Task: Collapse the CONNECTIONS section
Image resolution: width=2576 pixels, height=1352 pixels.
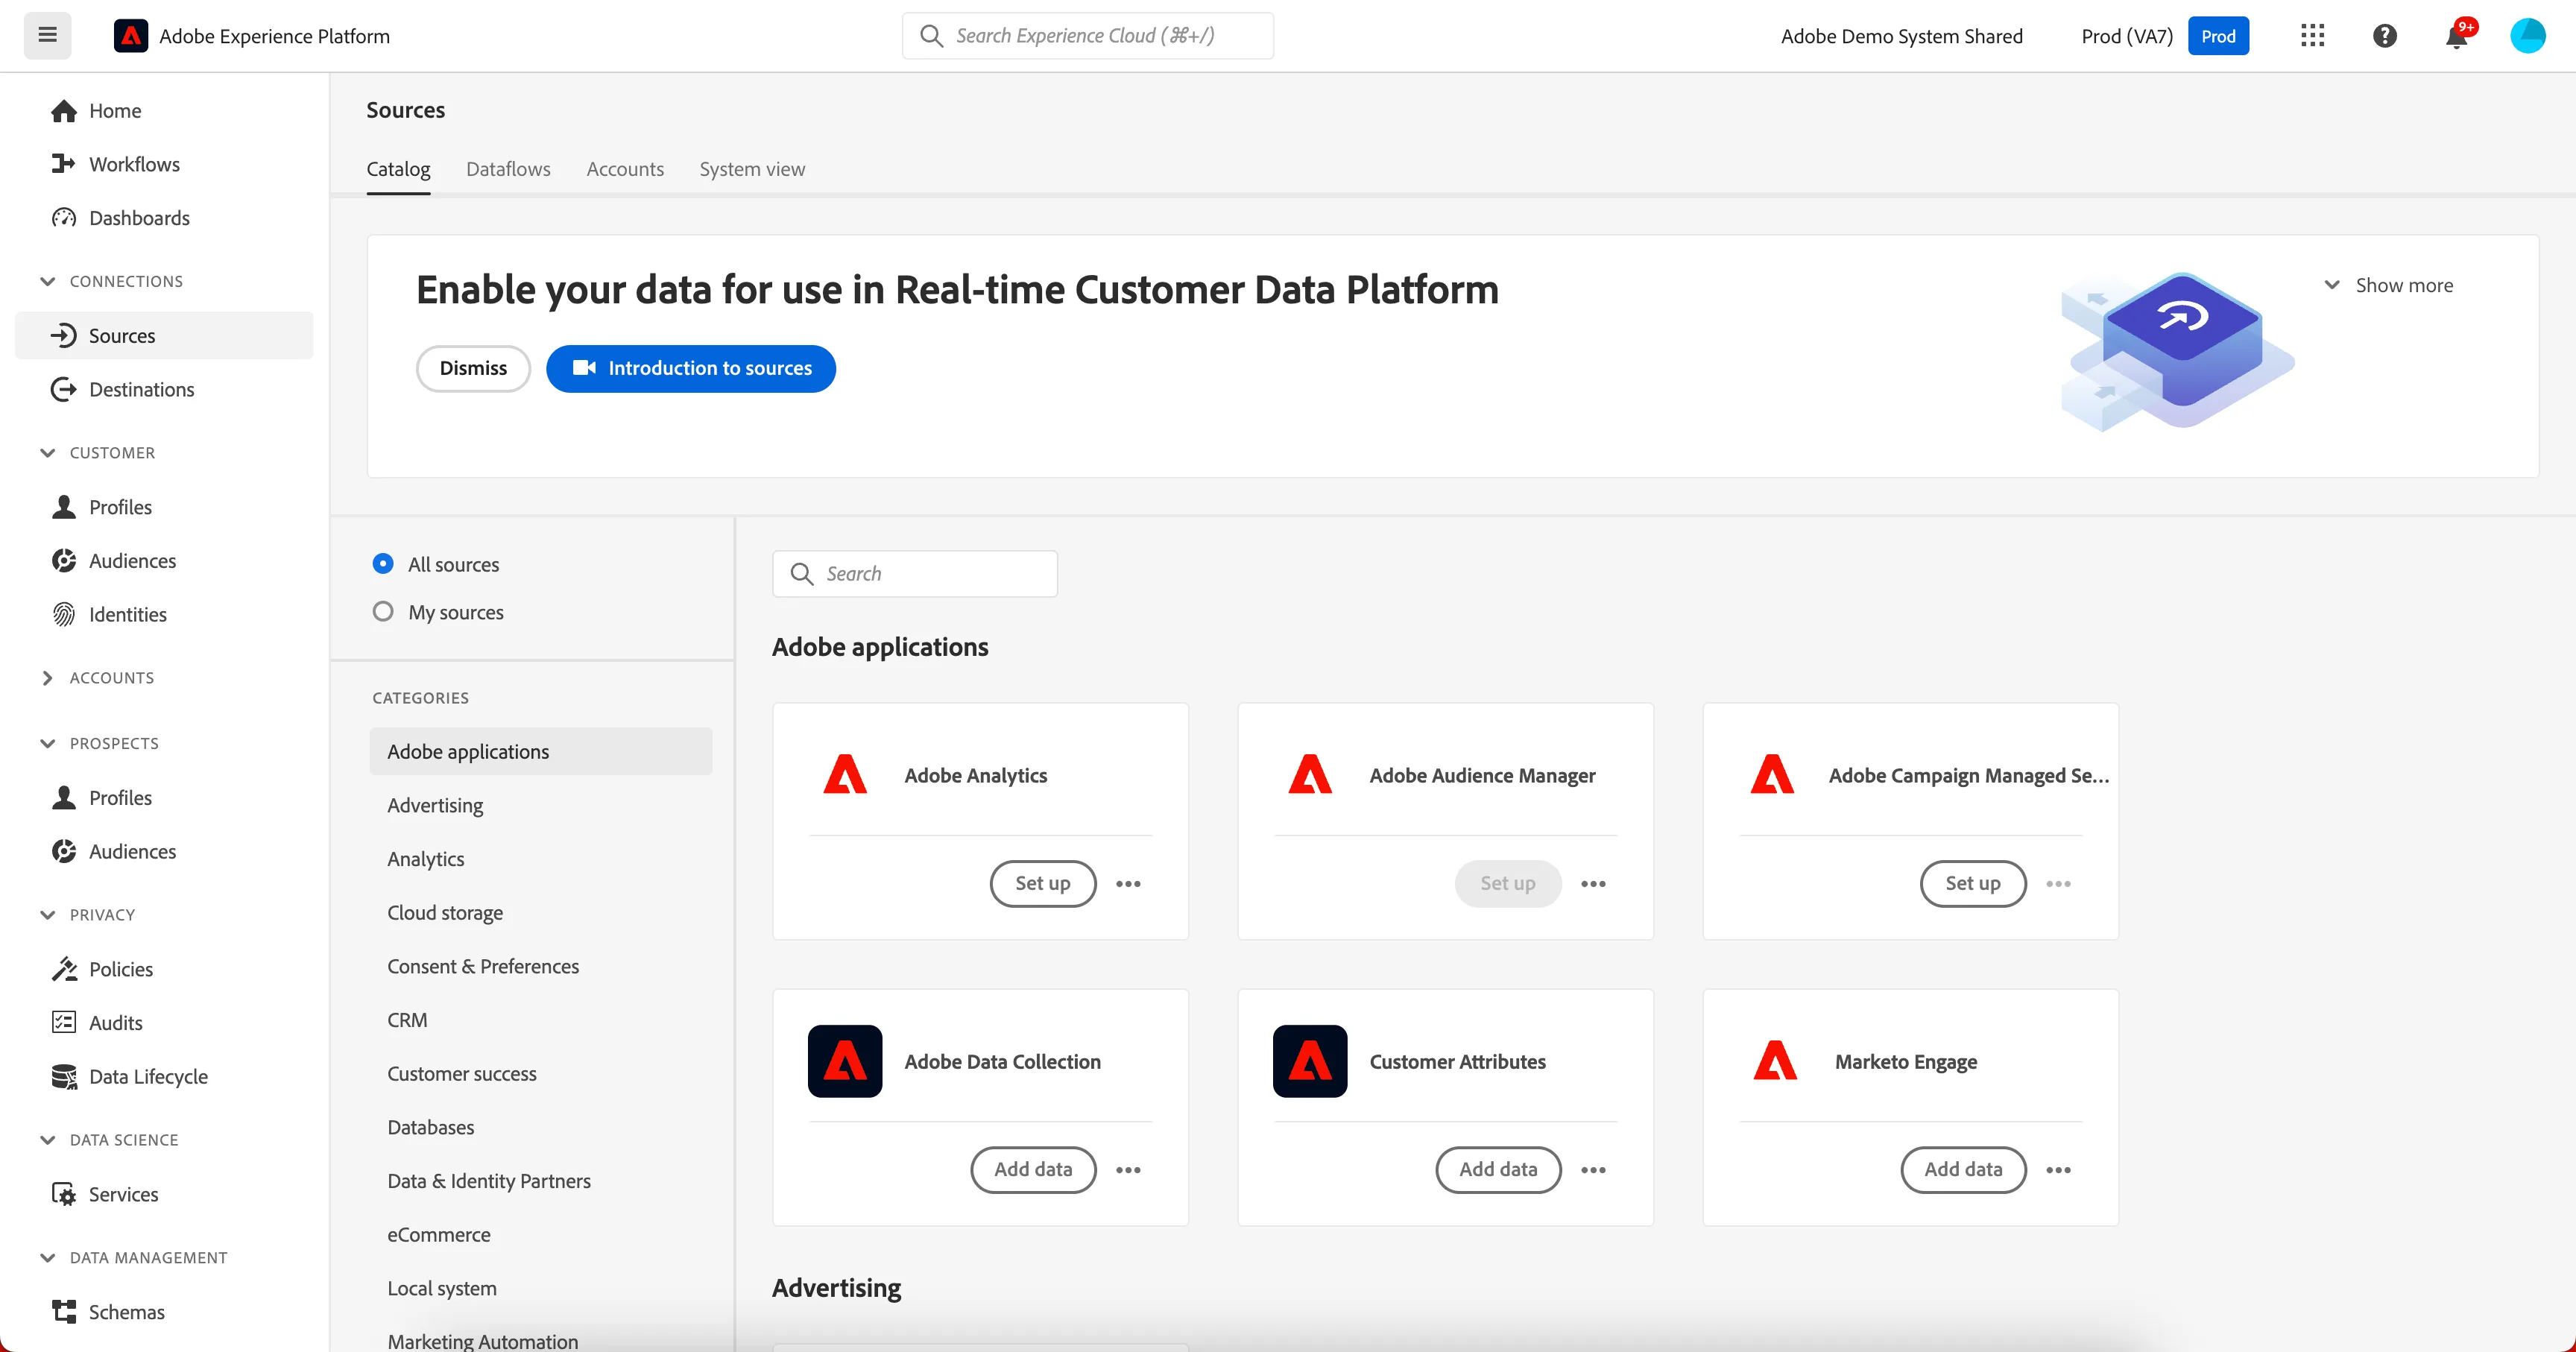Action: click(47, 281)
